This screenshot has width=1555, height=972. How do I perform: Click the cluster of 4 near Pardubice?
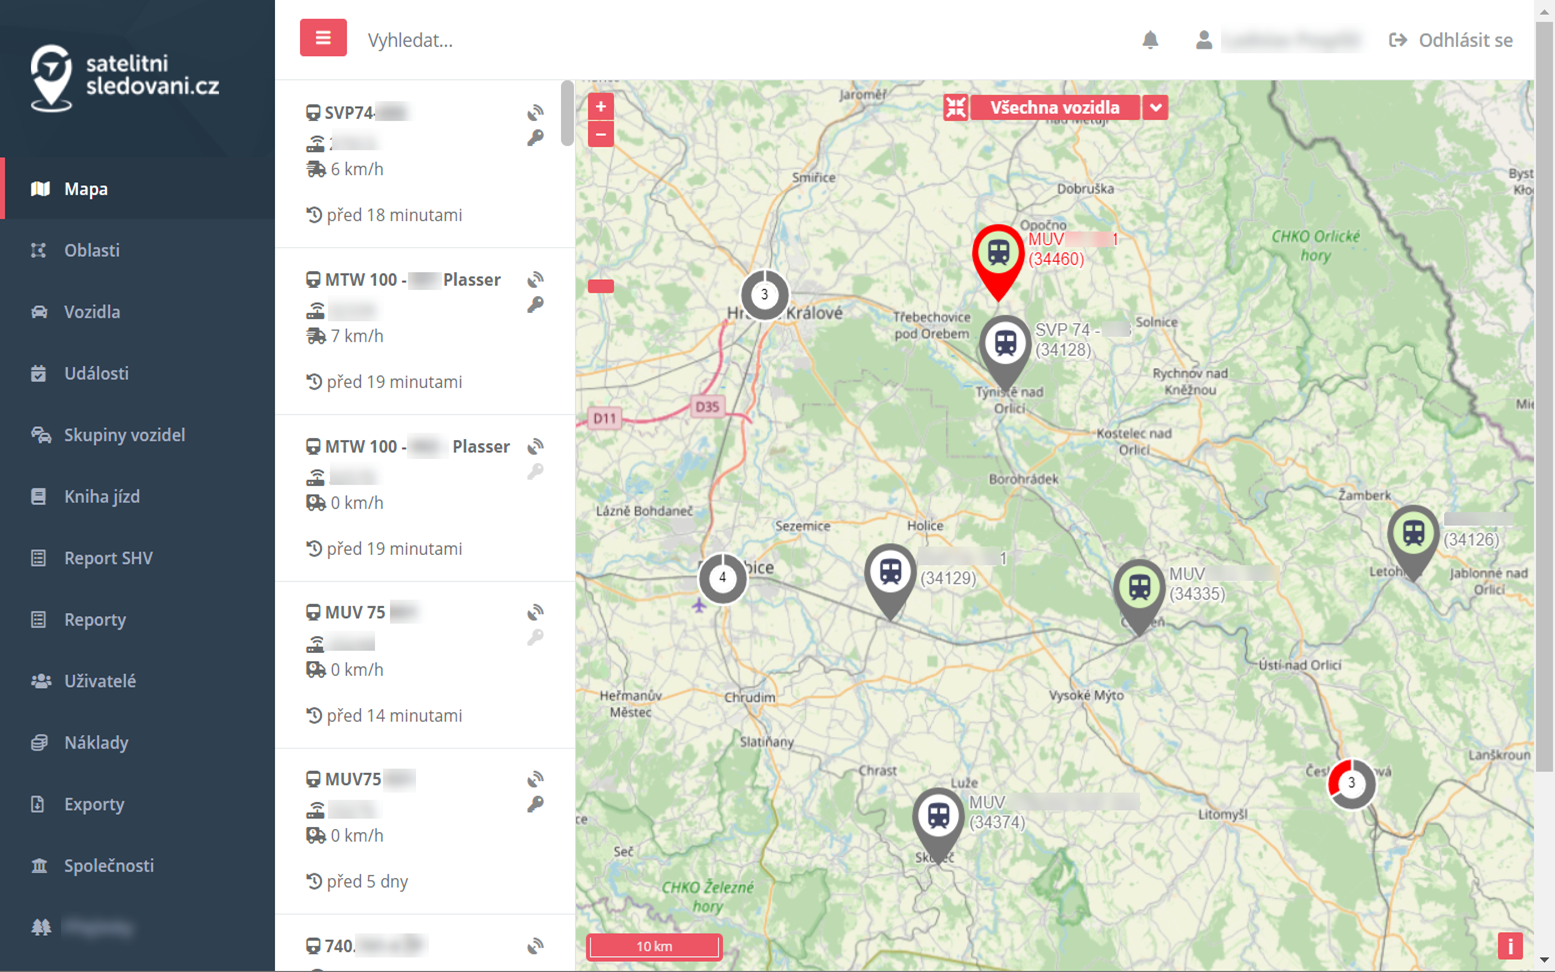click(x=722, y=578)
